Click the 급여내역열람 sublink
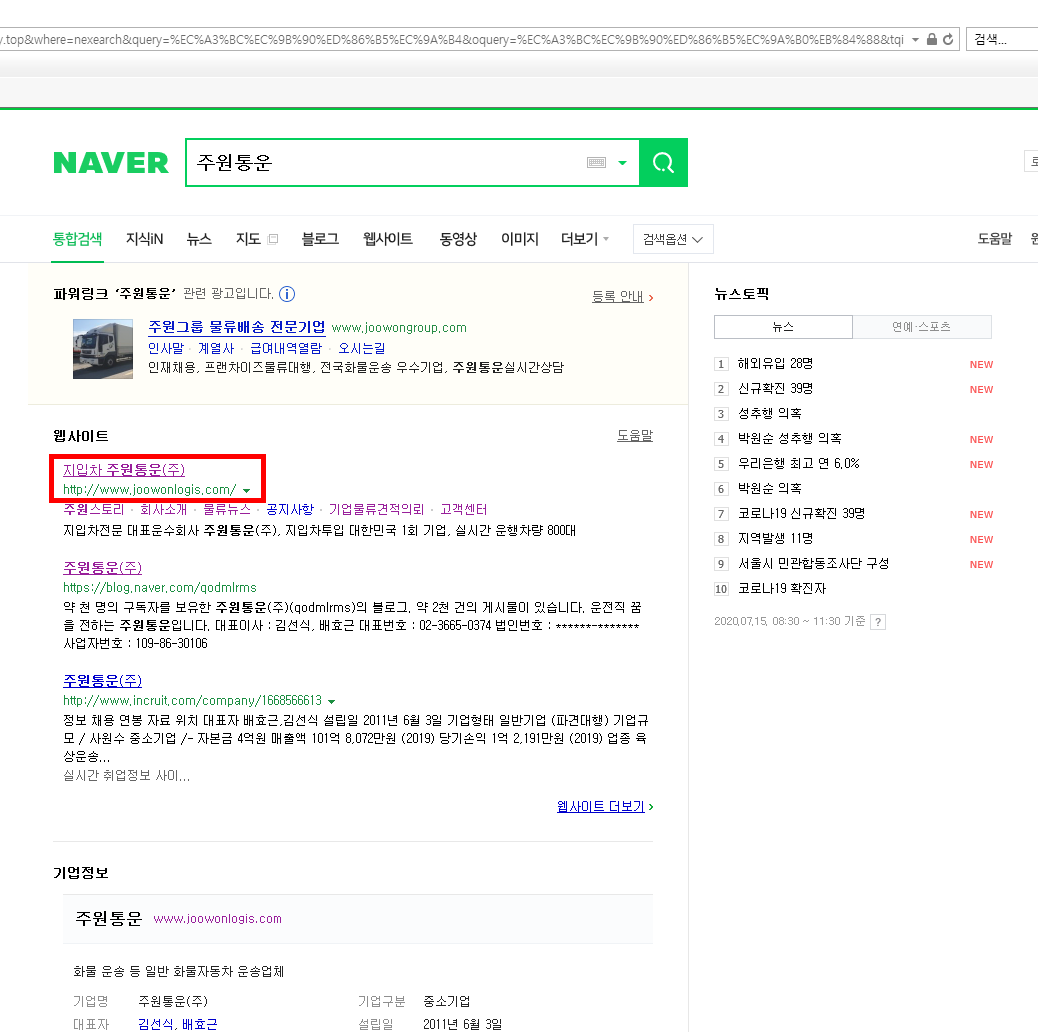 coord(286,348)
